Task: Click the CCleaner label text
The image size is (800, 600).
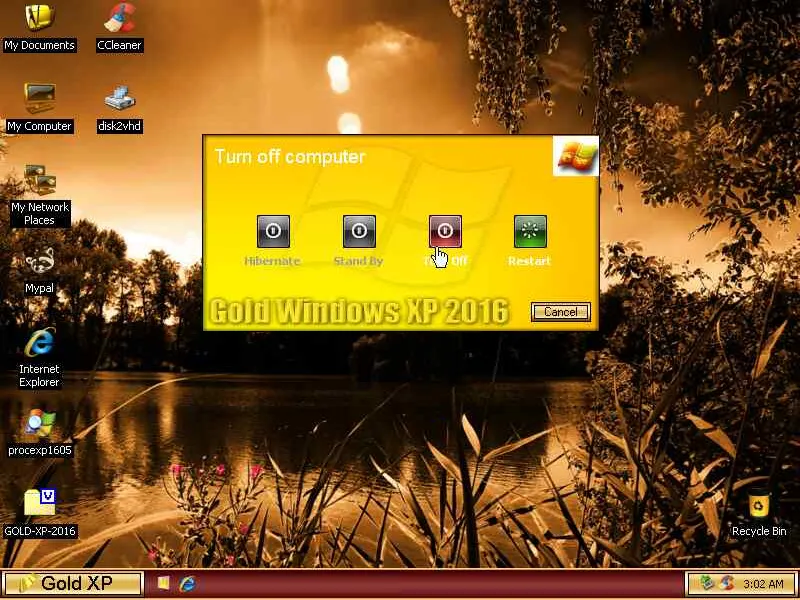Action: point(119,45)
